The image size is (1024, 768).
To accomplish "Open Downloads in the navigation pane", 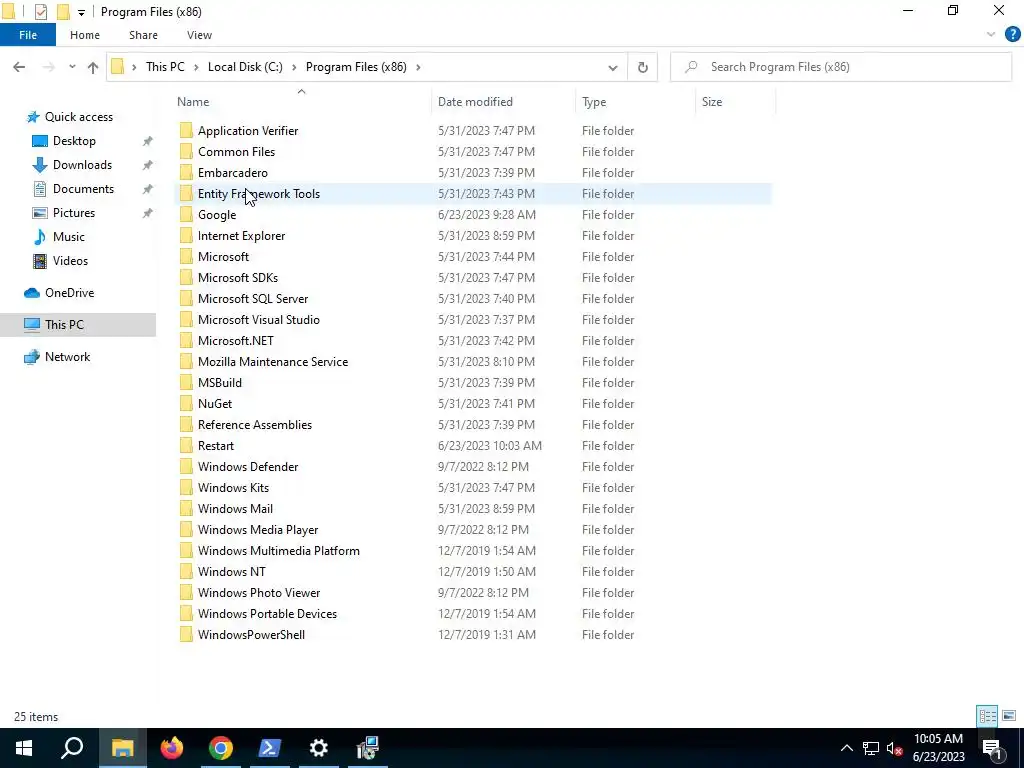I will [82, 165].
